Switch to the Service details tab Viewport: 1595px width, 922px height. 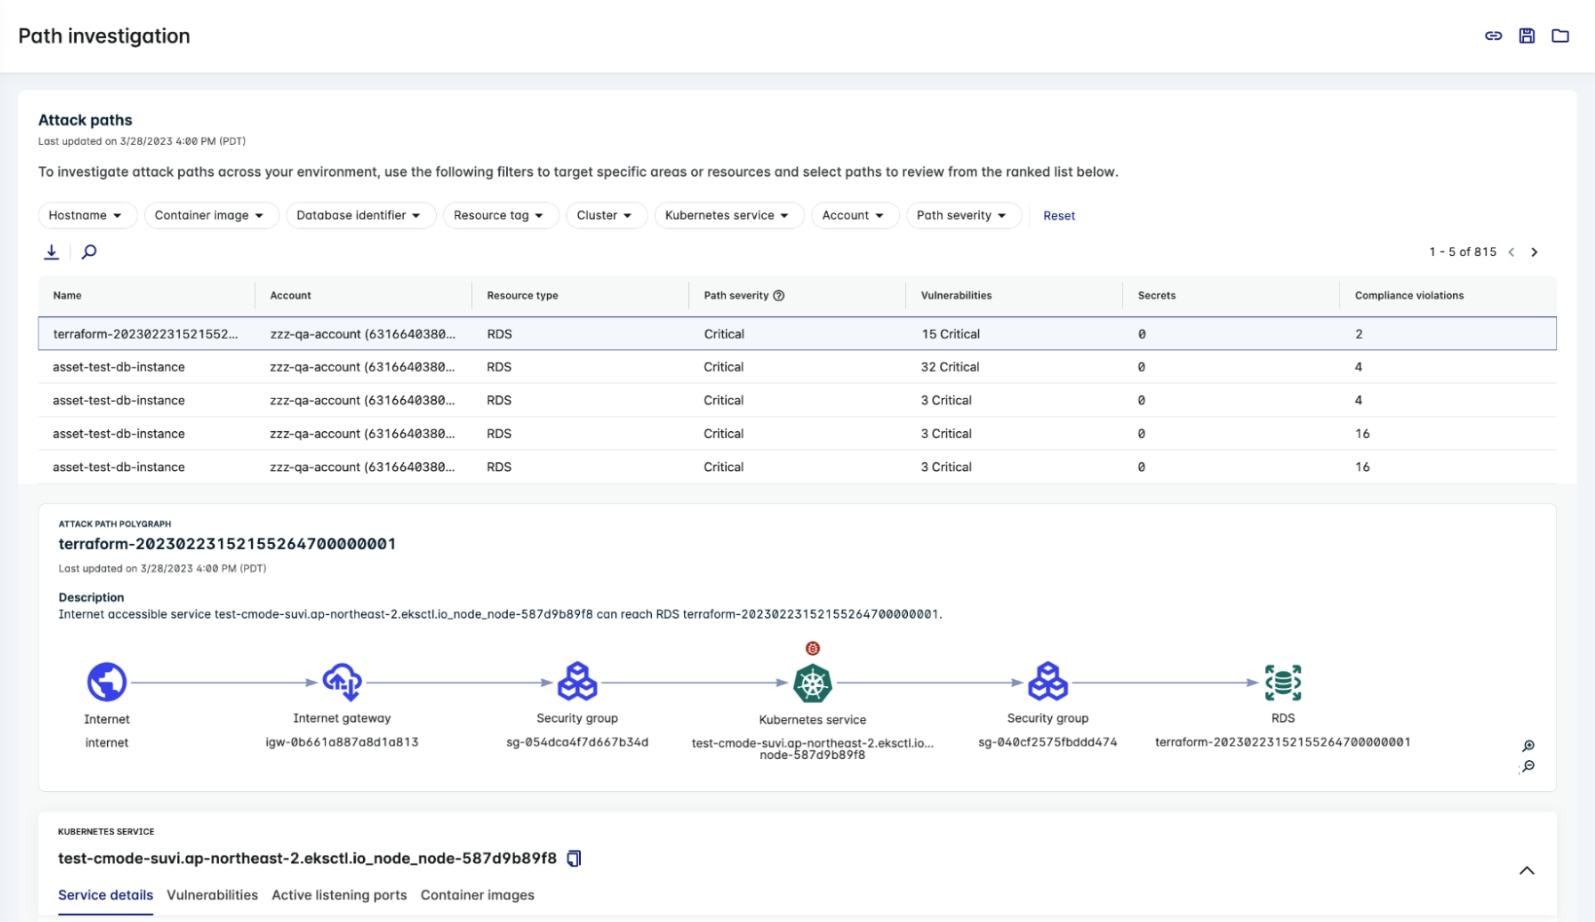[x=105, y=896]
